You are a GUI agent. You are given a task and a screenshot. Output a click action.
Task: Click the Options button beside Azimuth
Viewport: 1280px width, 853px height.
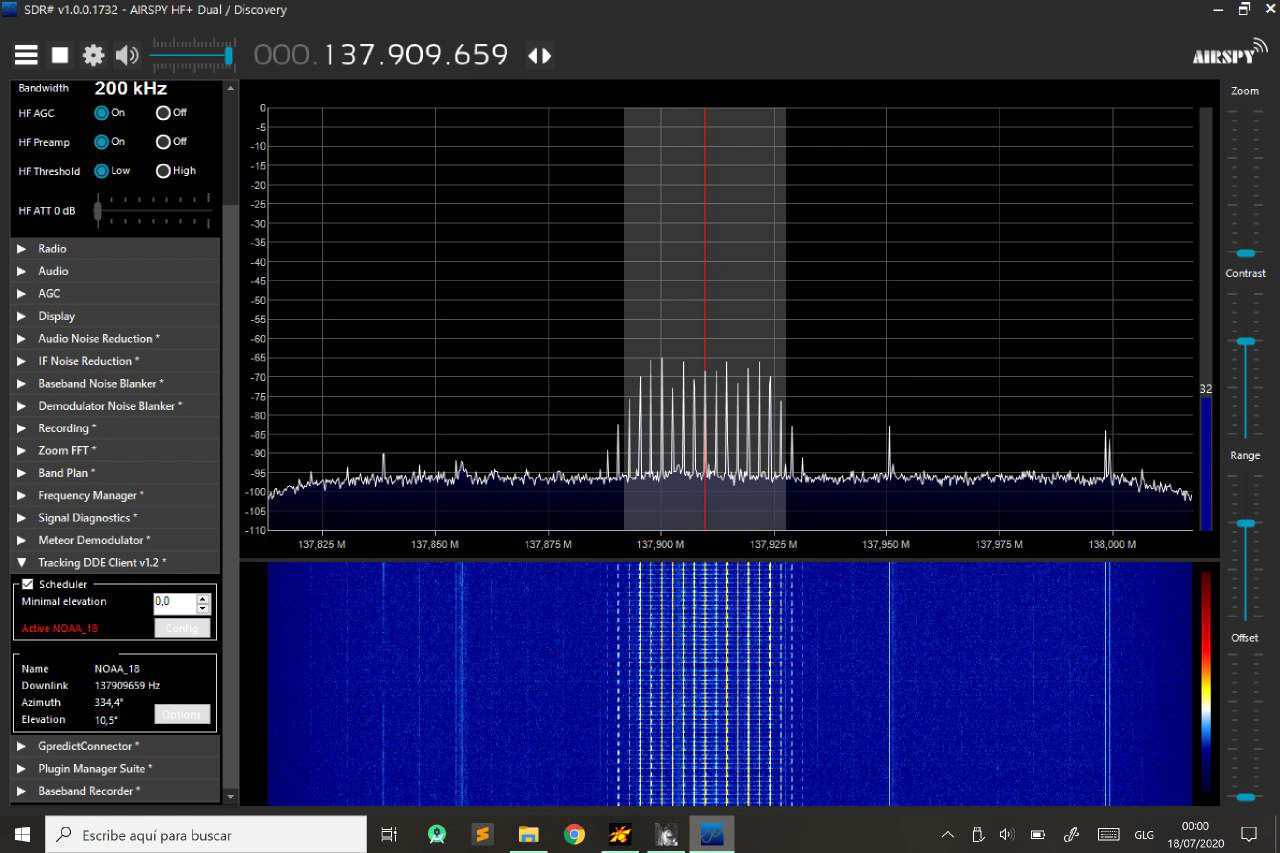pos(182,714)
